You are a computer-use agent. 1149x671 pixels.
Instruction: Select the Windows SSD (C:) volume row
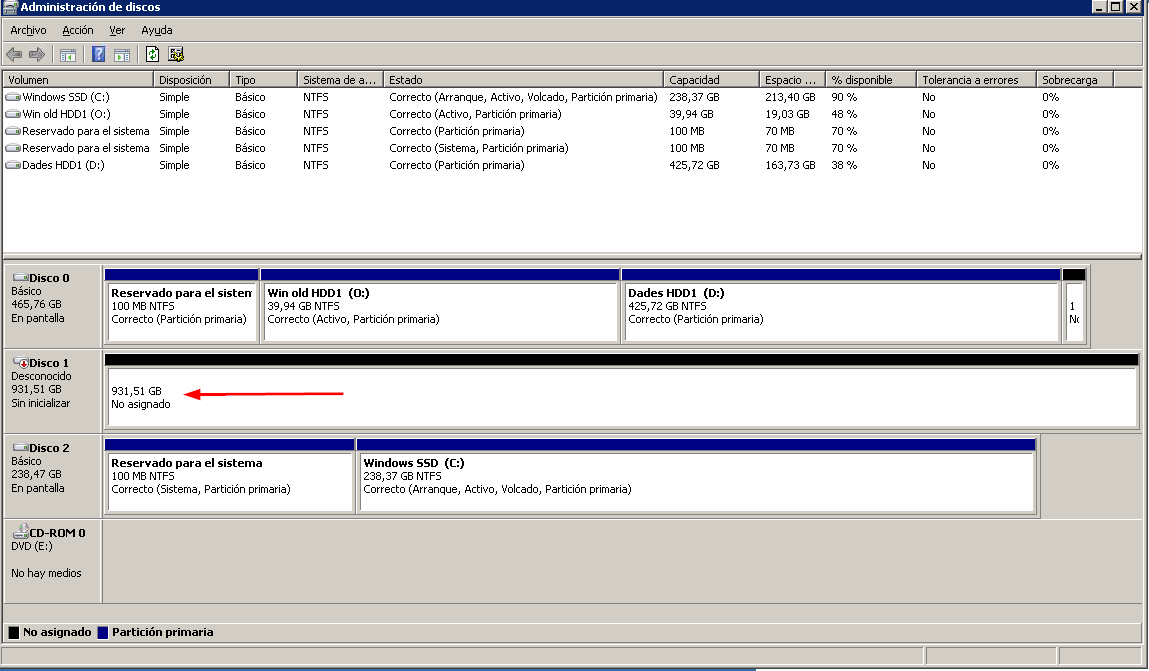[x=572, y=97]
